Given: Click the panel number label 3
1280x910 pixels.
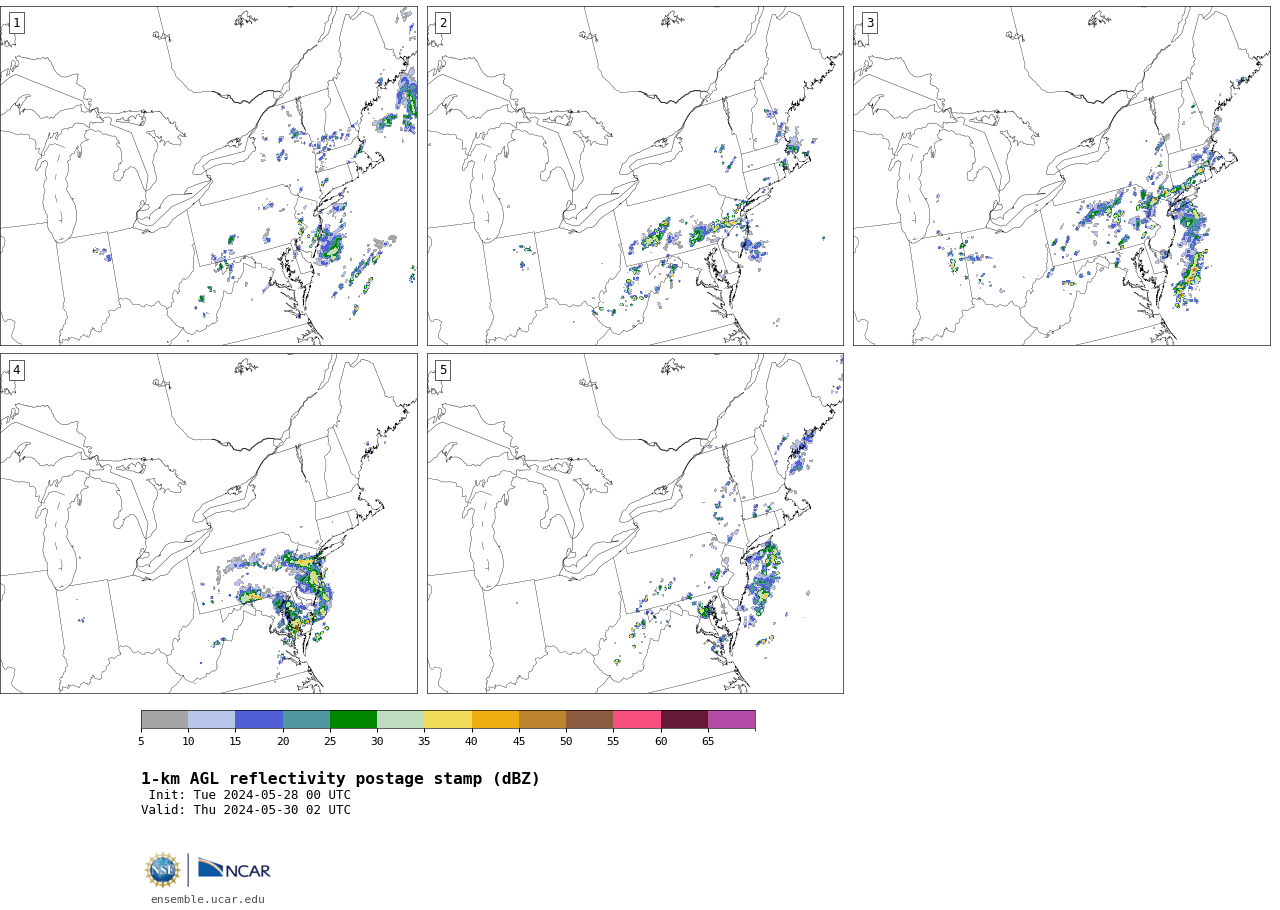Looking at the screenshot, I should [870, 23].
